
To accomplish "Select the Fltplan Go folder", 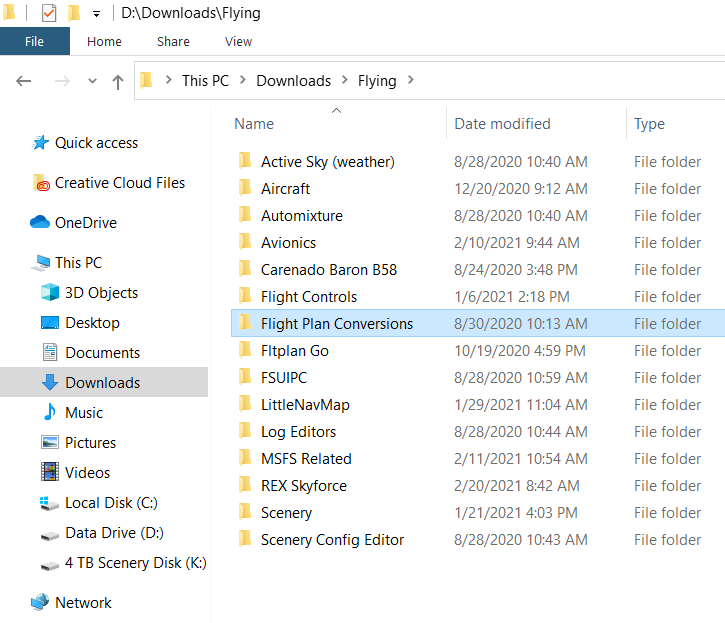I will 478,350.
